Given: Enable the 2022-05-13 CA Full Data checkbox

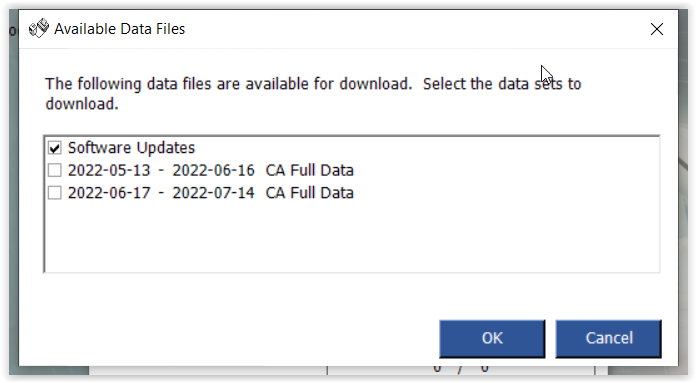Looking at the screenshot, I should click(x=55, y=170).
